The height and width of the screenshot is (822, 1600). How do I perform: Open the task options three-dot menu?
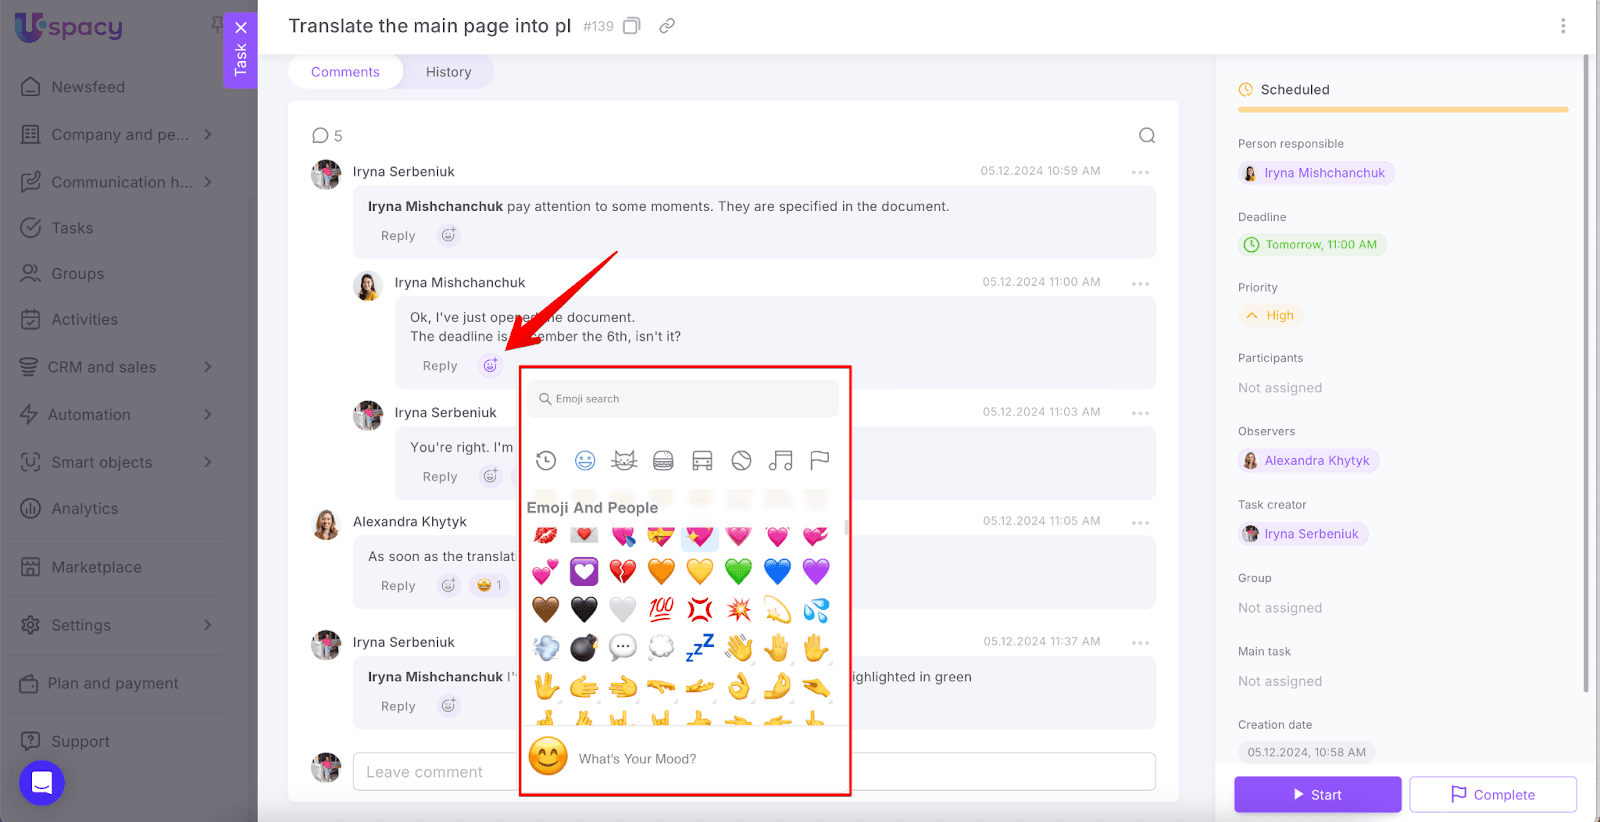[x=1563, y=26]
